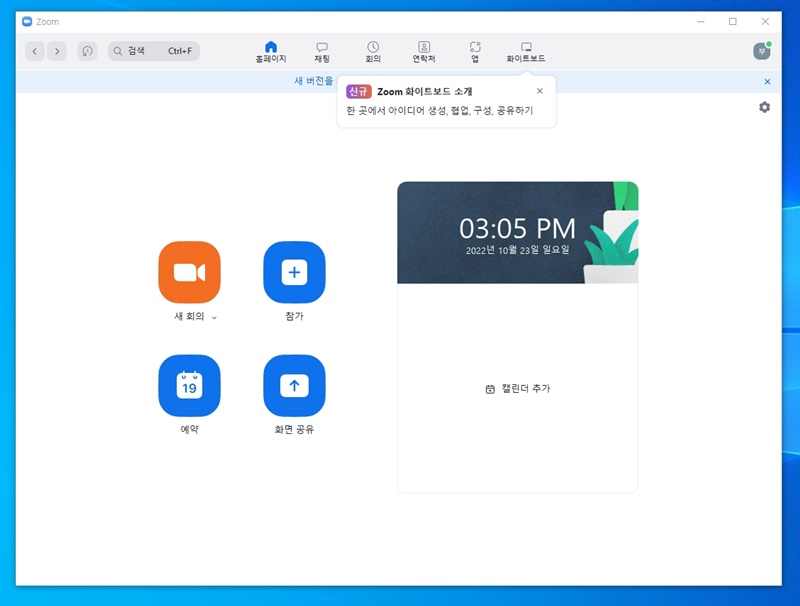Image resolution: width=800 pixels, height=606 pixels.
Task: Click the calendar icon beside 캘린더 추가
Action: [x=490, y=389]
